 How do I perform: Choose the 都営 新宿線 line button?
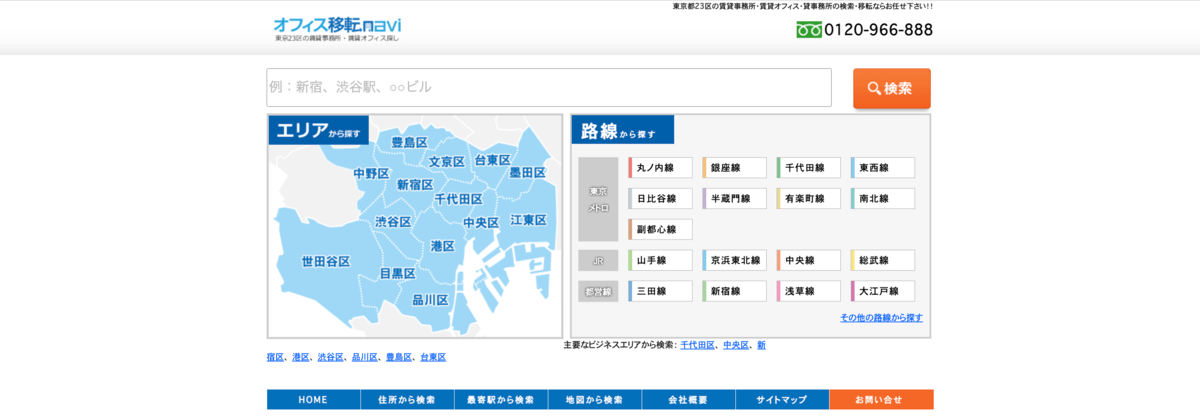(734, 291)
